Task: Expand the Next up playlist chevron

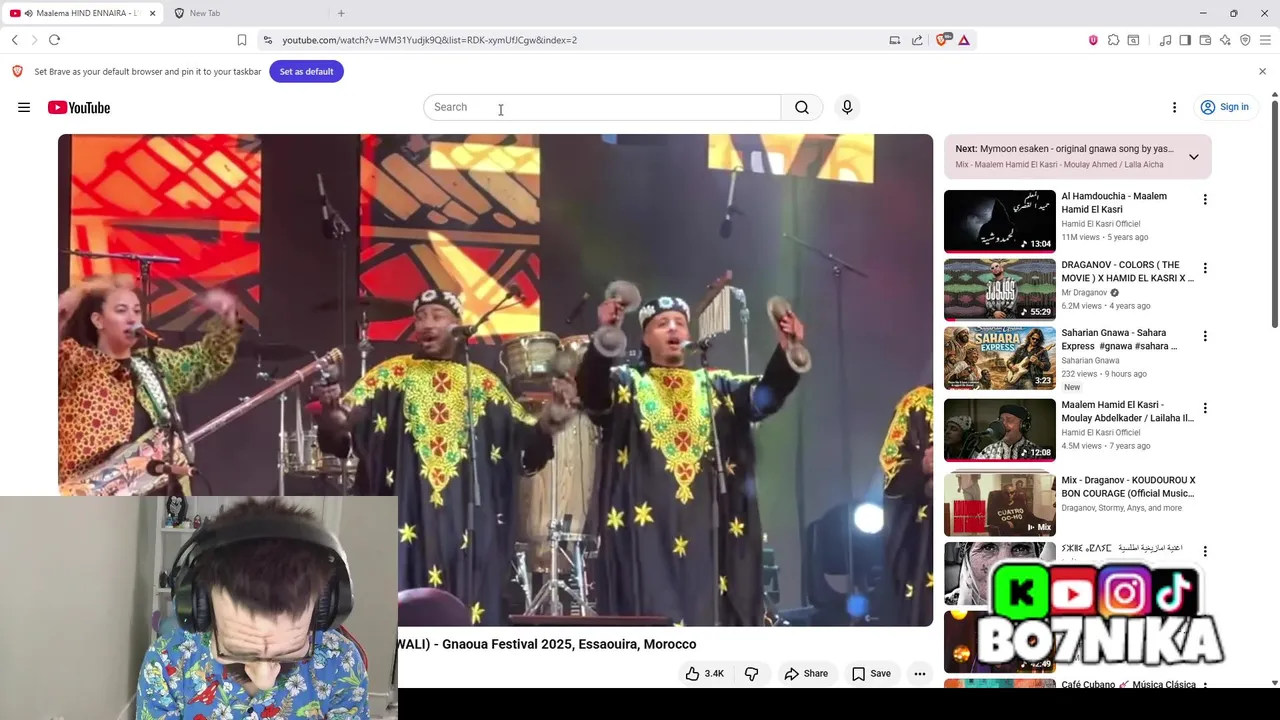Action: click(1193, 157)
